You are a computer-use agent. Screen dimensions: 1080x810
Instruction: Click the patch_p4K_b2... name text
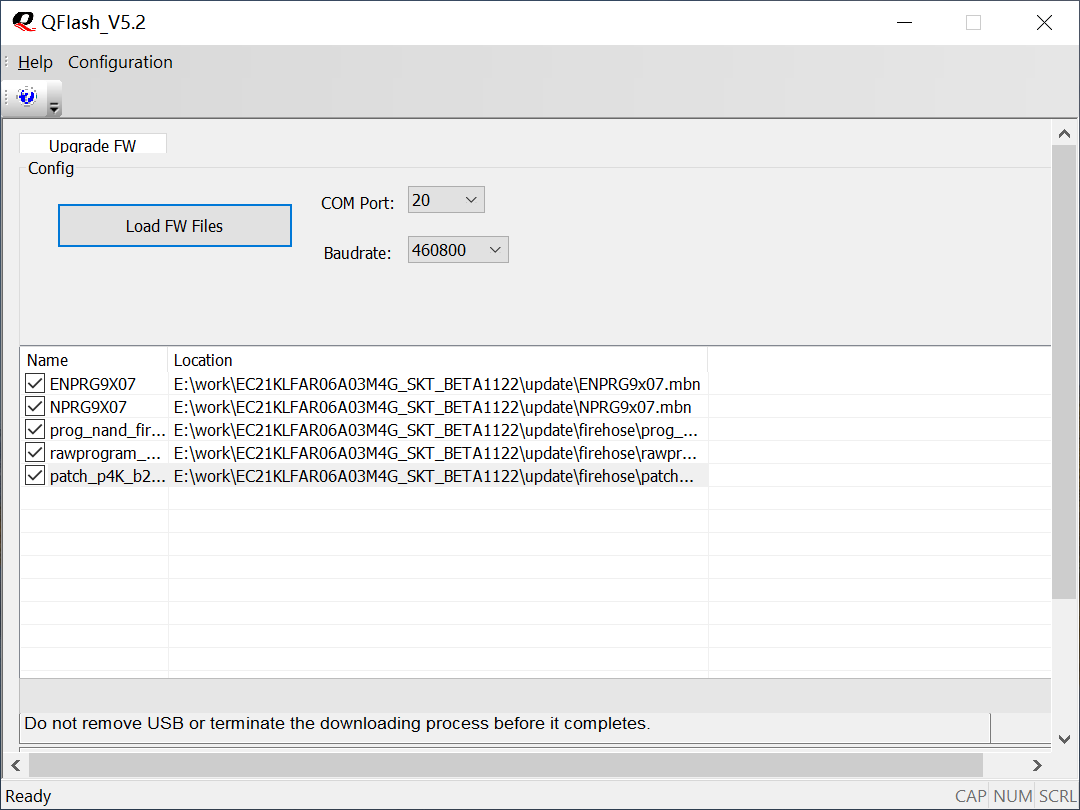(x=107, y=476)
